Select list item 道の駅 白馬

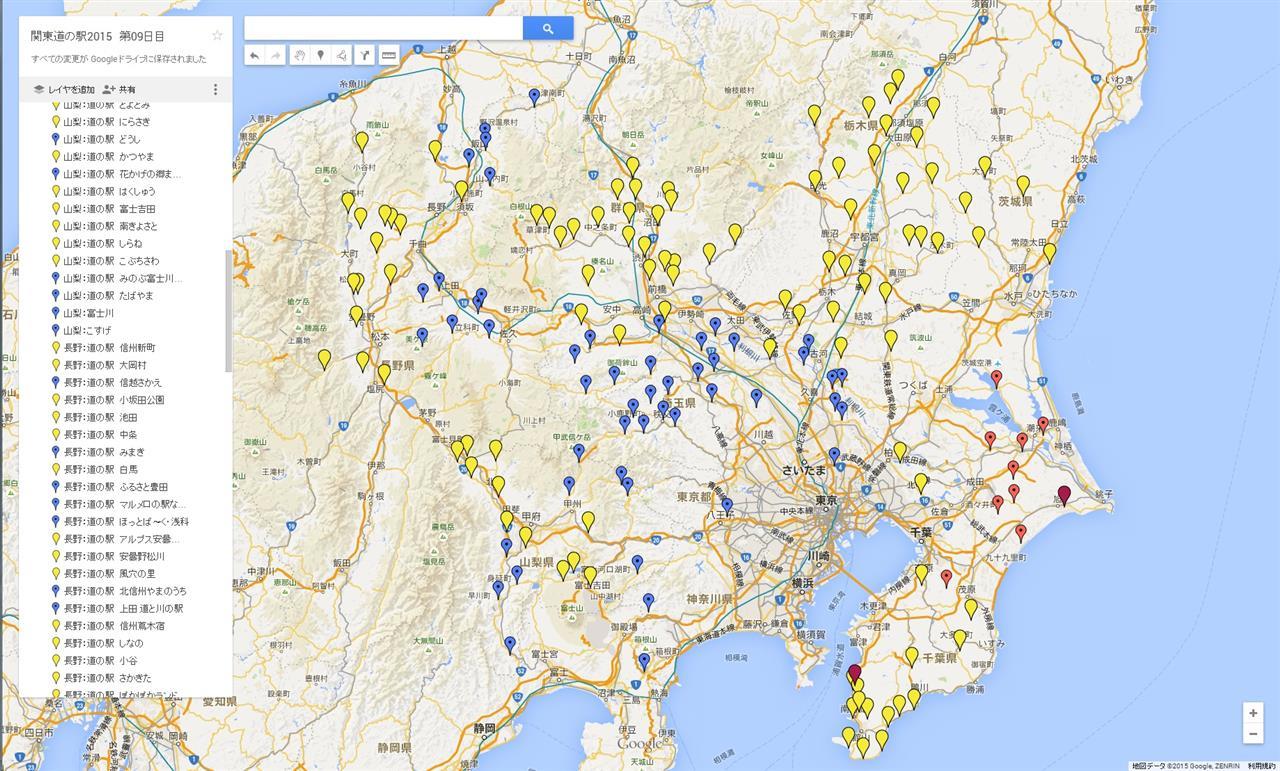(x=100, y=469)
